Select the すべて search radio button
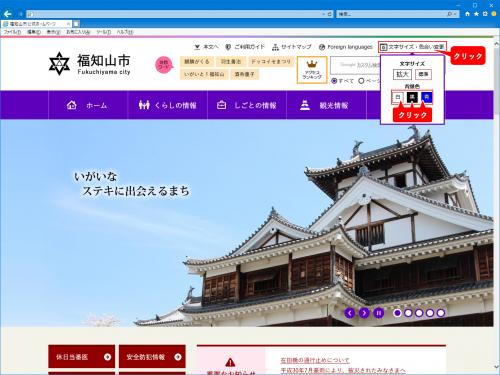This screenshot has width=500, height=375. point(334,81)
